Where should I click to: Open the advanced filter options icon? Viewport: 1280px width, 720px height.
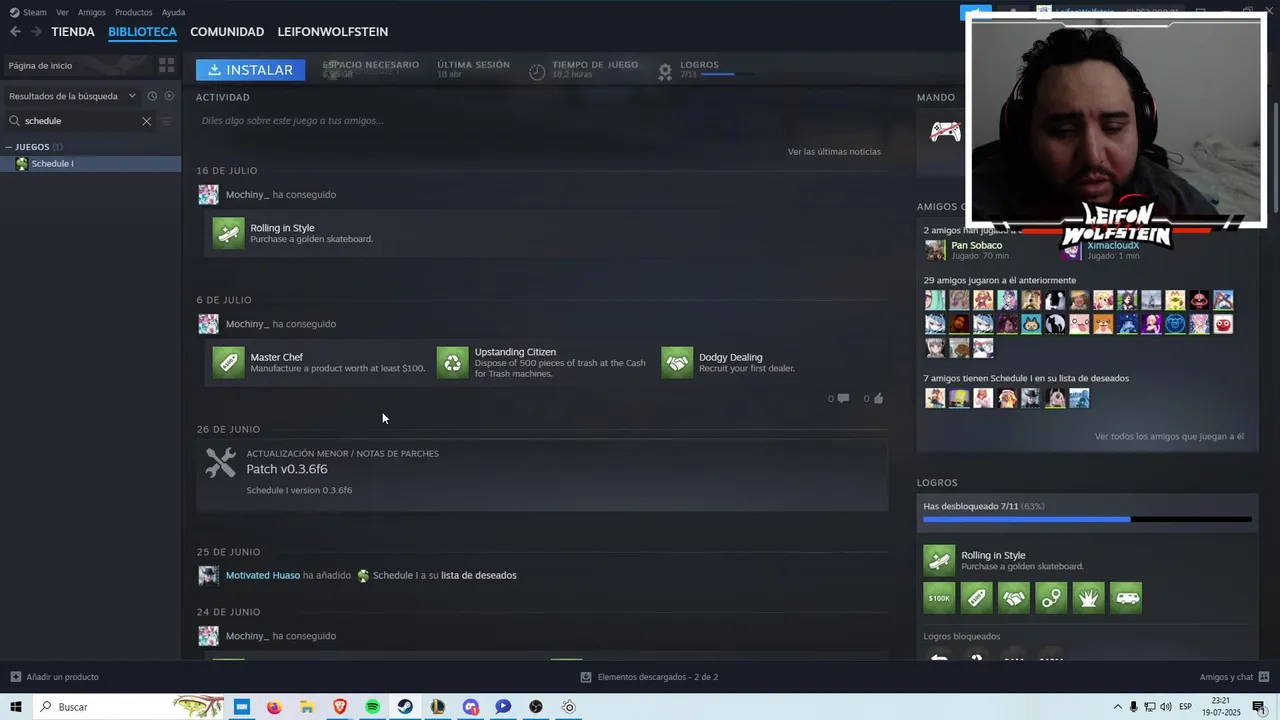(167, 121)
